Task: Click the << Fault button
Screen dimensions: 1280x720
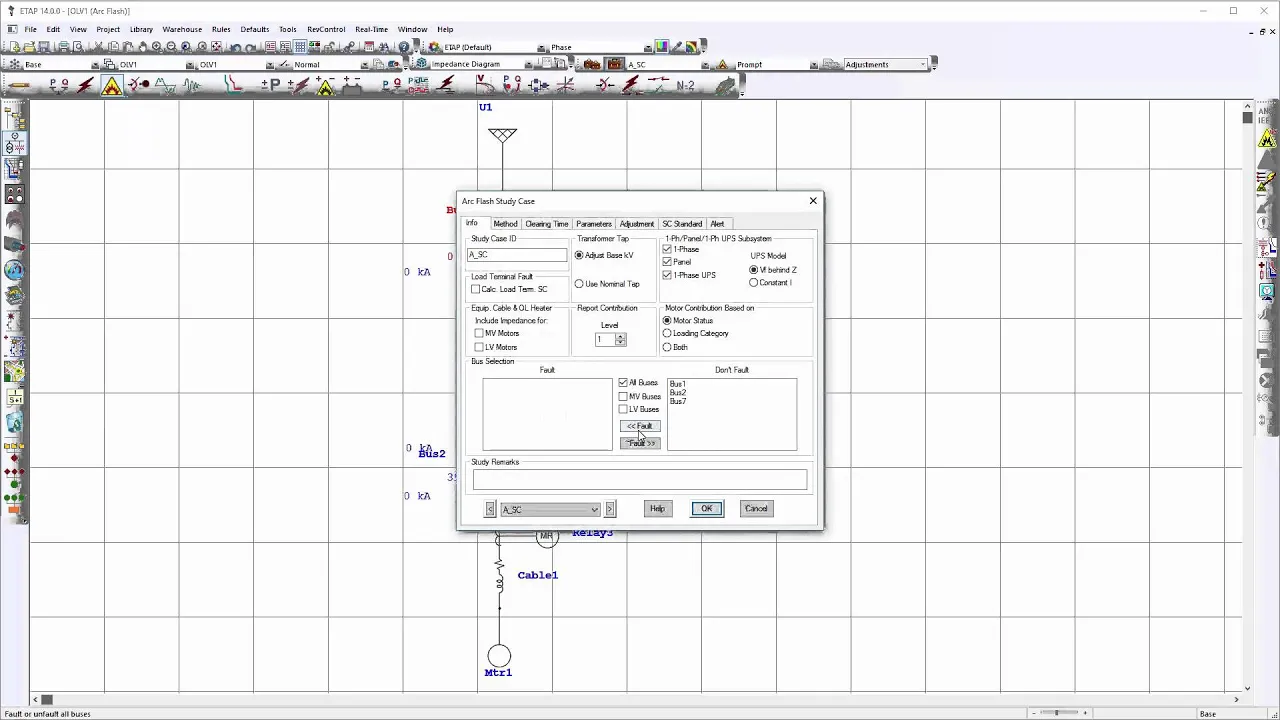Action: pos(640,427)
